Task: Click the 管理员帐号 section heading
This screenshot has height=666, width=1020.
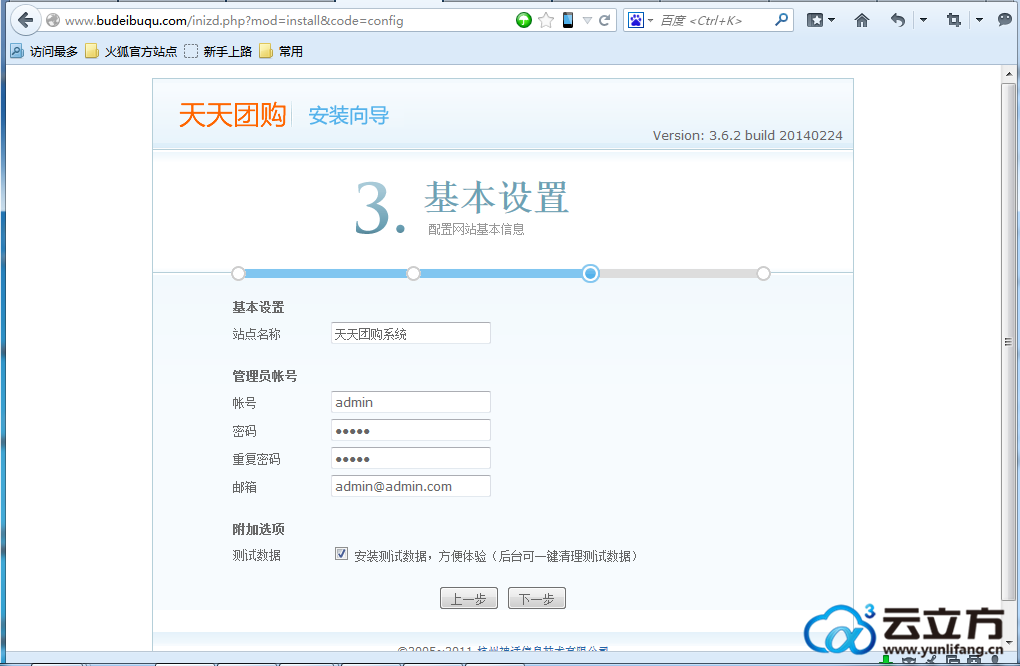Action: coord(265,376)
